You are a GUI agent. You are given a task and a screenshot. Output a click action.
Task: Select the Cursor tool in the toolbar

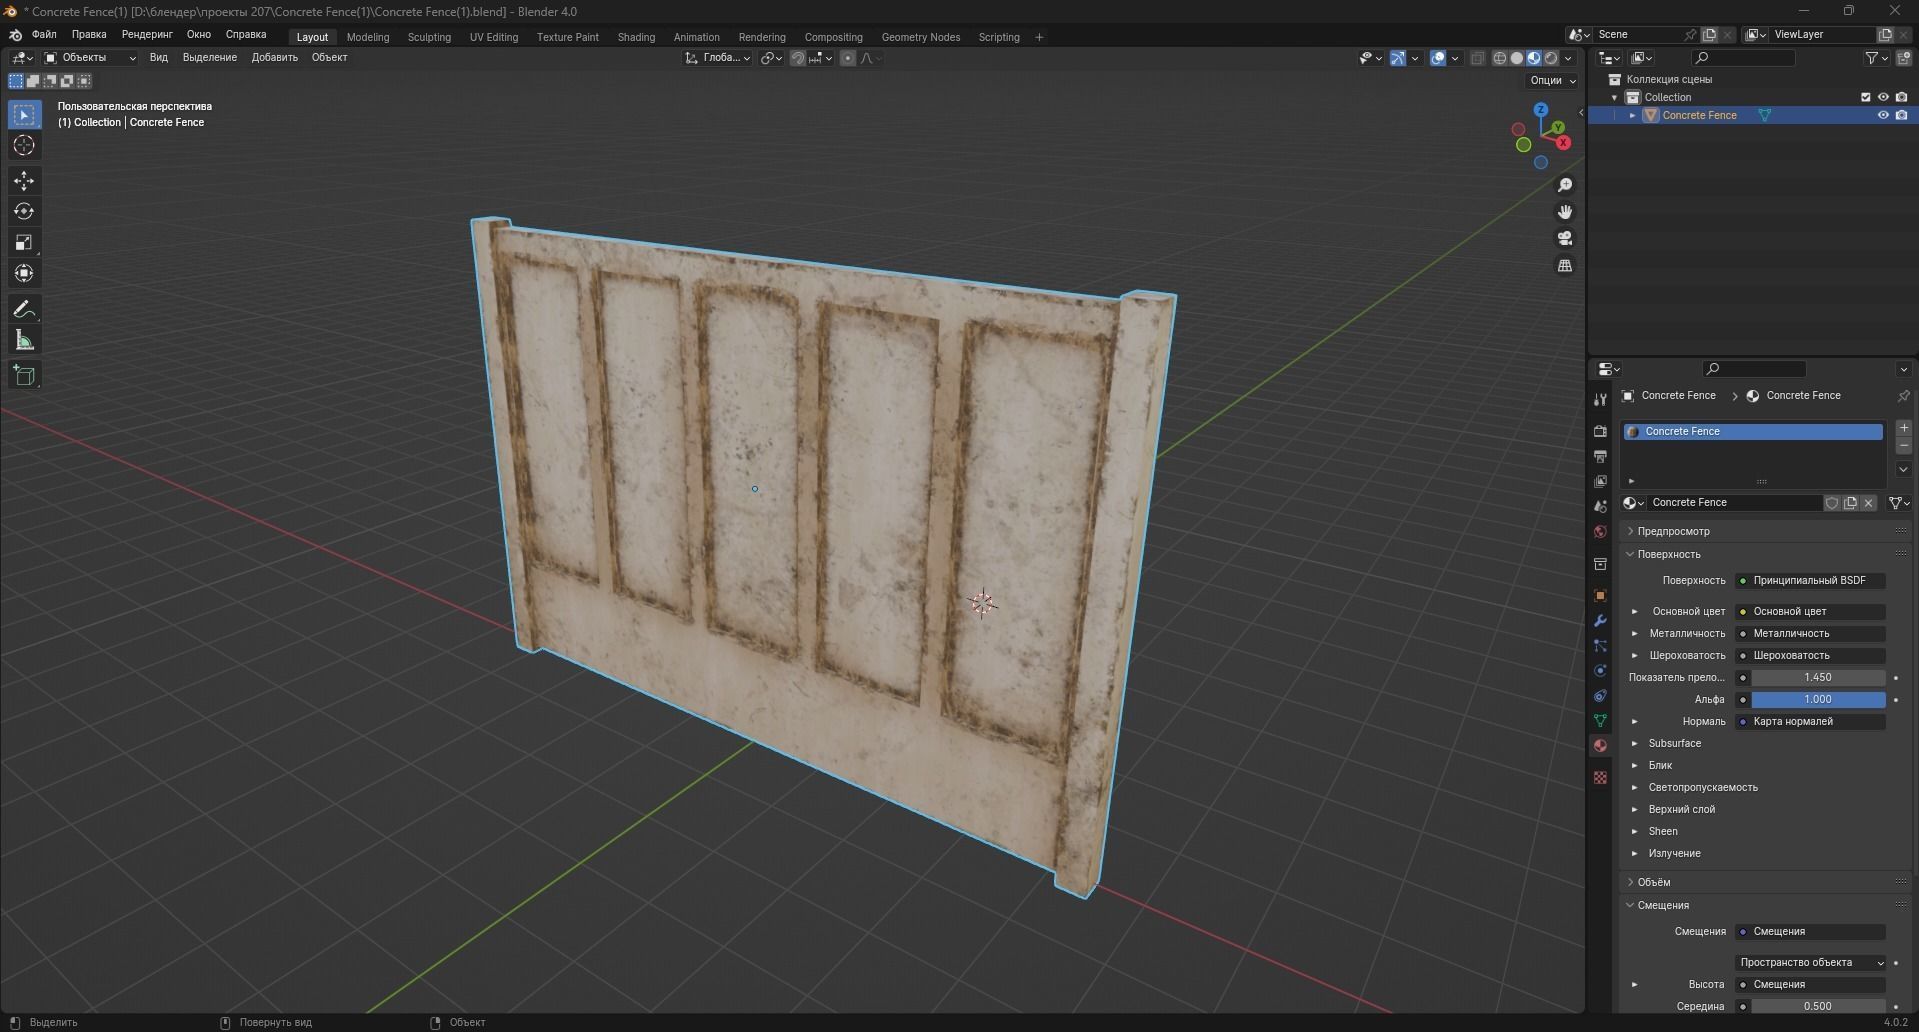(24, 146)
